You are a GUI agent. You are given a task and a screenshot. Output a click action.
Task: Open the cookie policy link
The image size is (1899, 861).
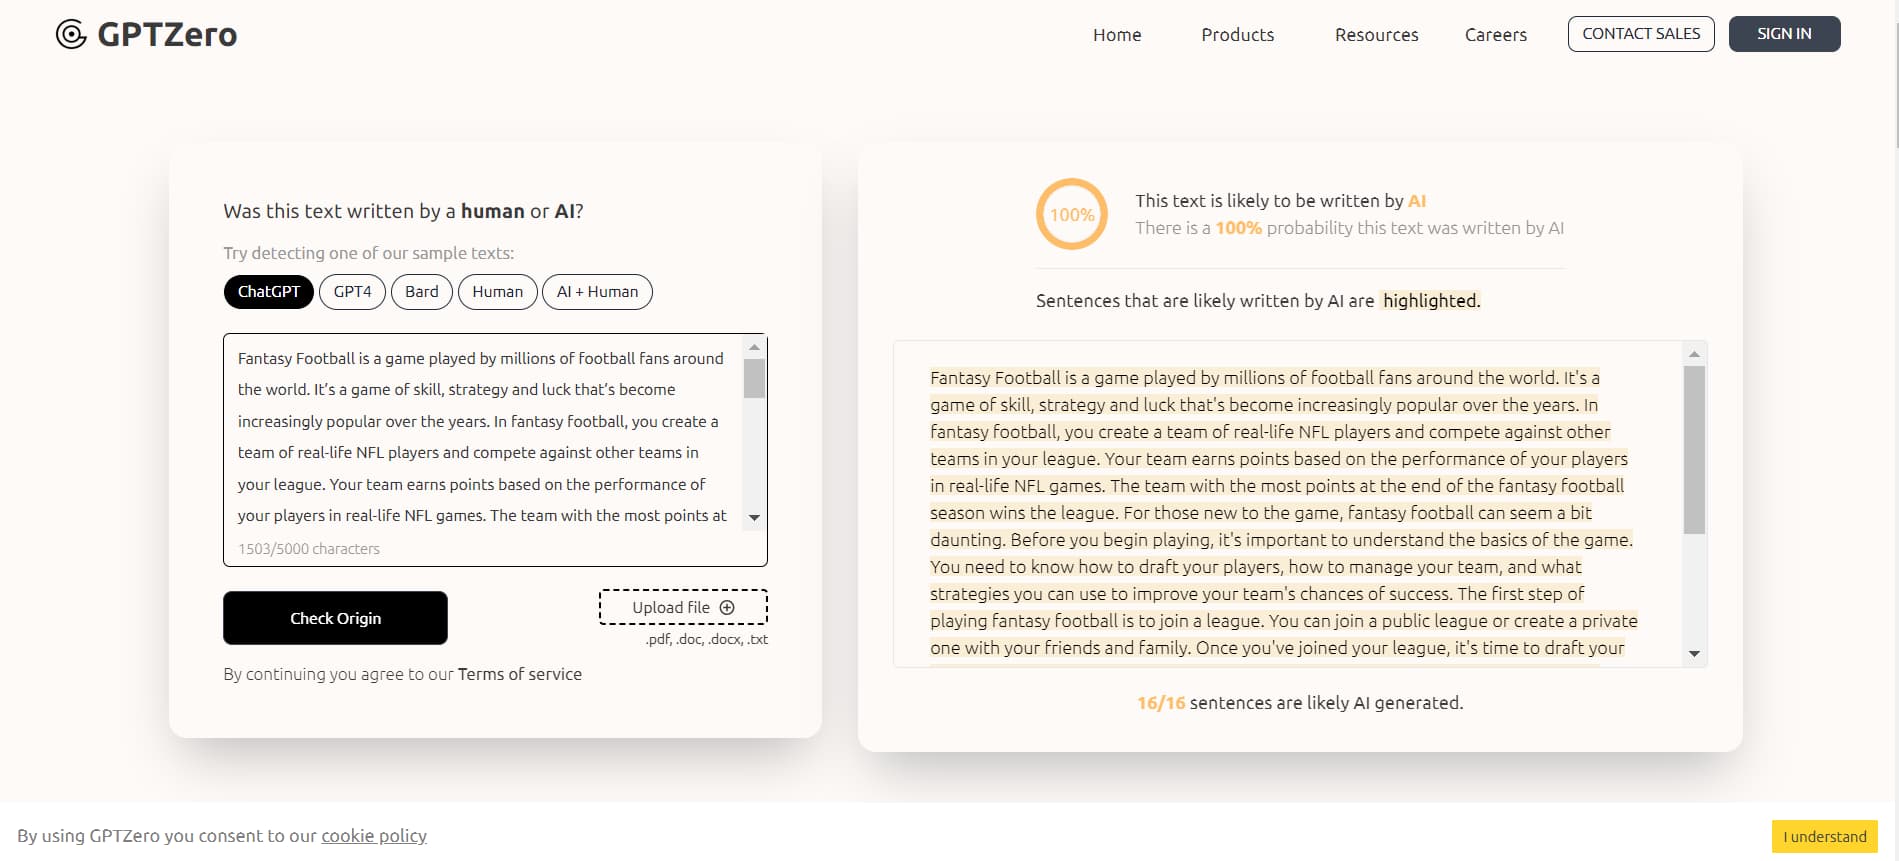pyautogui.click(x=374, y=836)
